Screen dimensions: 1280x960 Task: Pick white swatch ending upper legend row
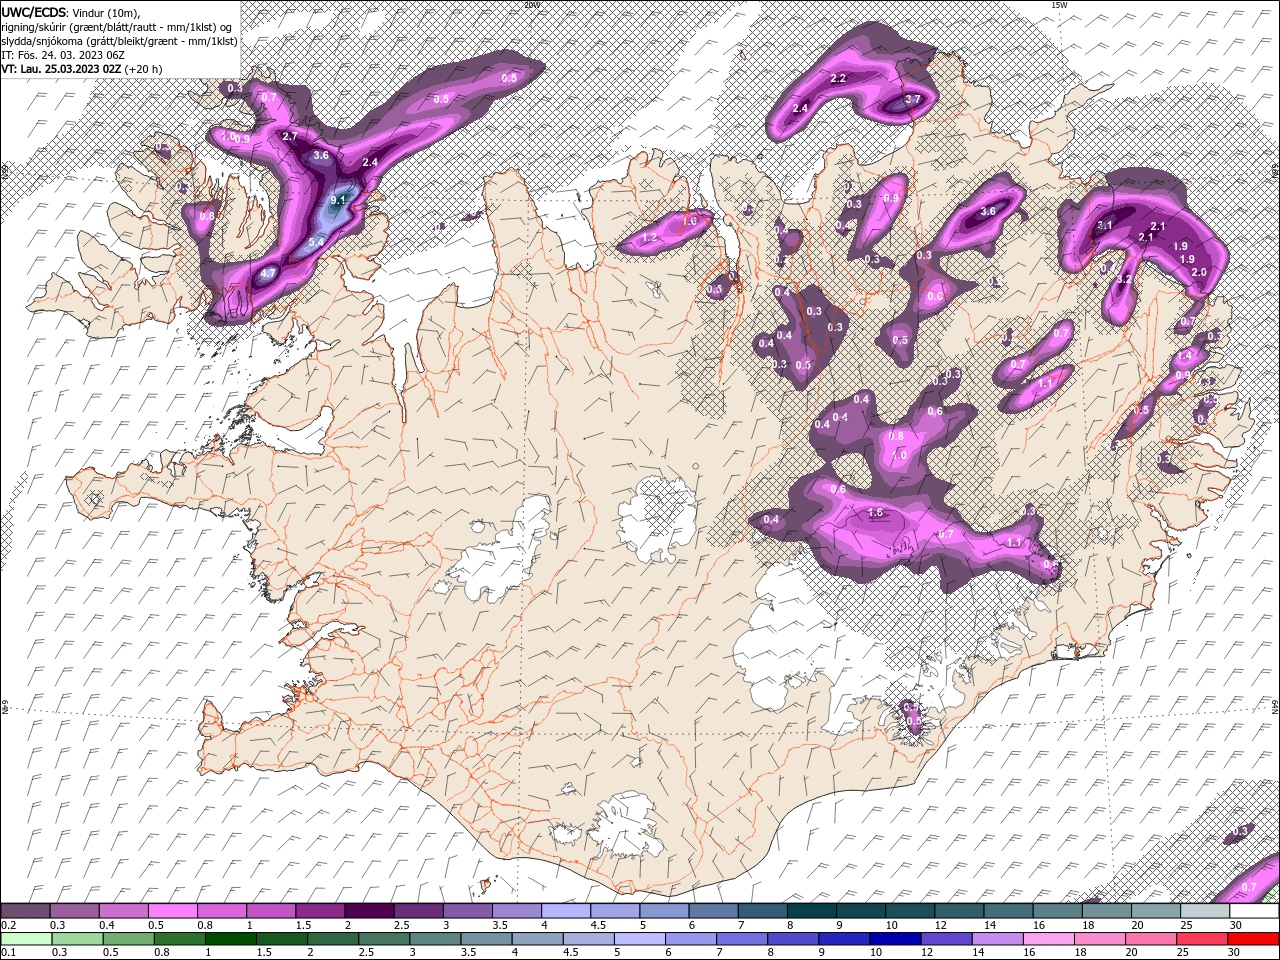coord(1254,911)
